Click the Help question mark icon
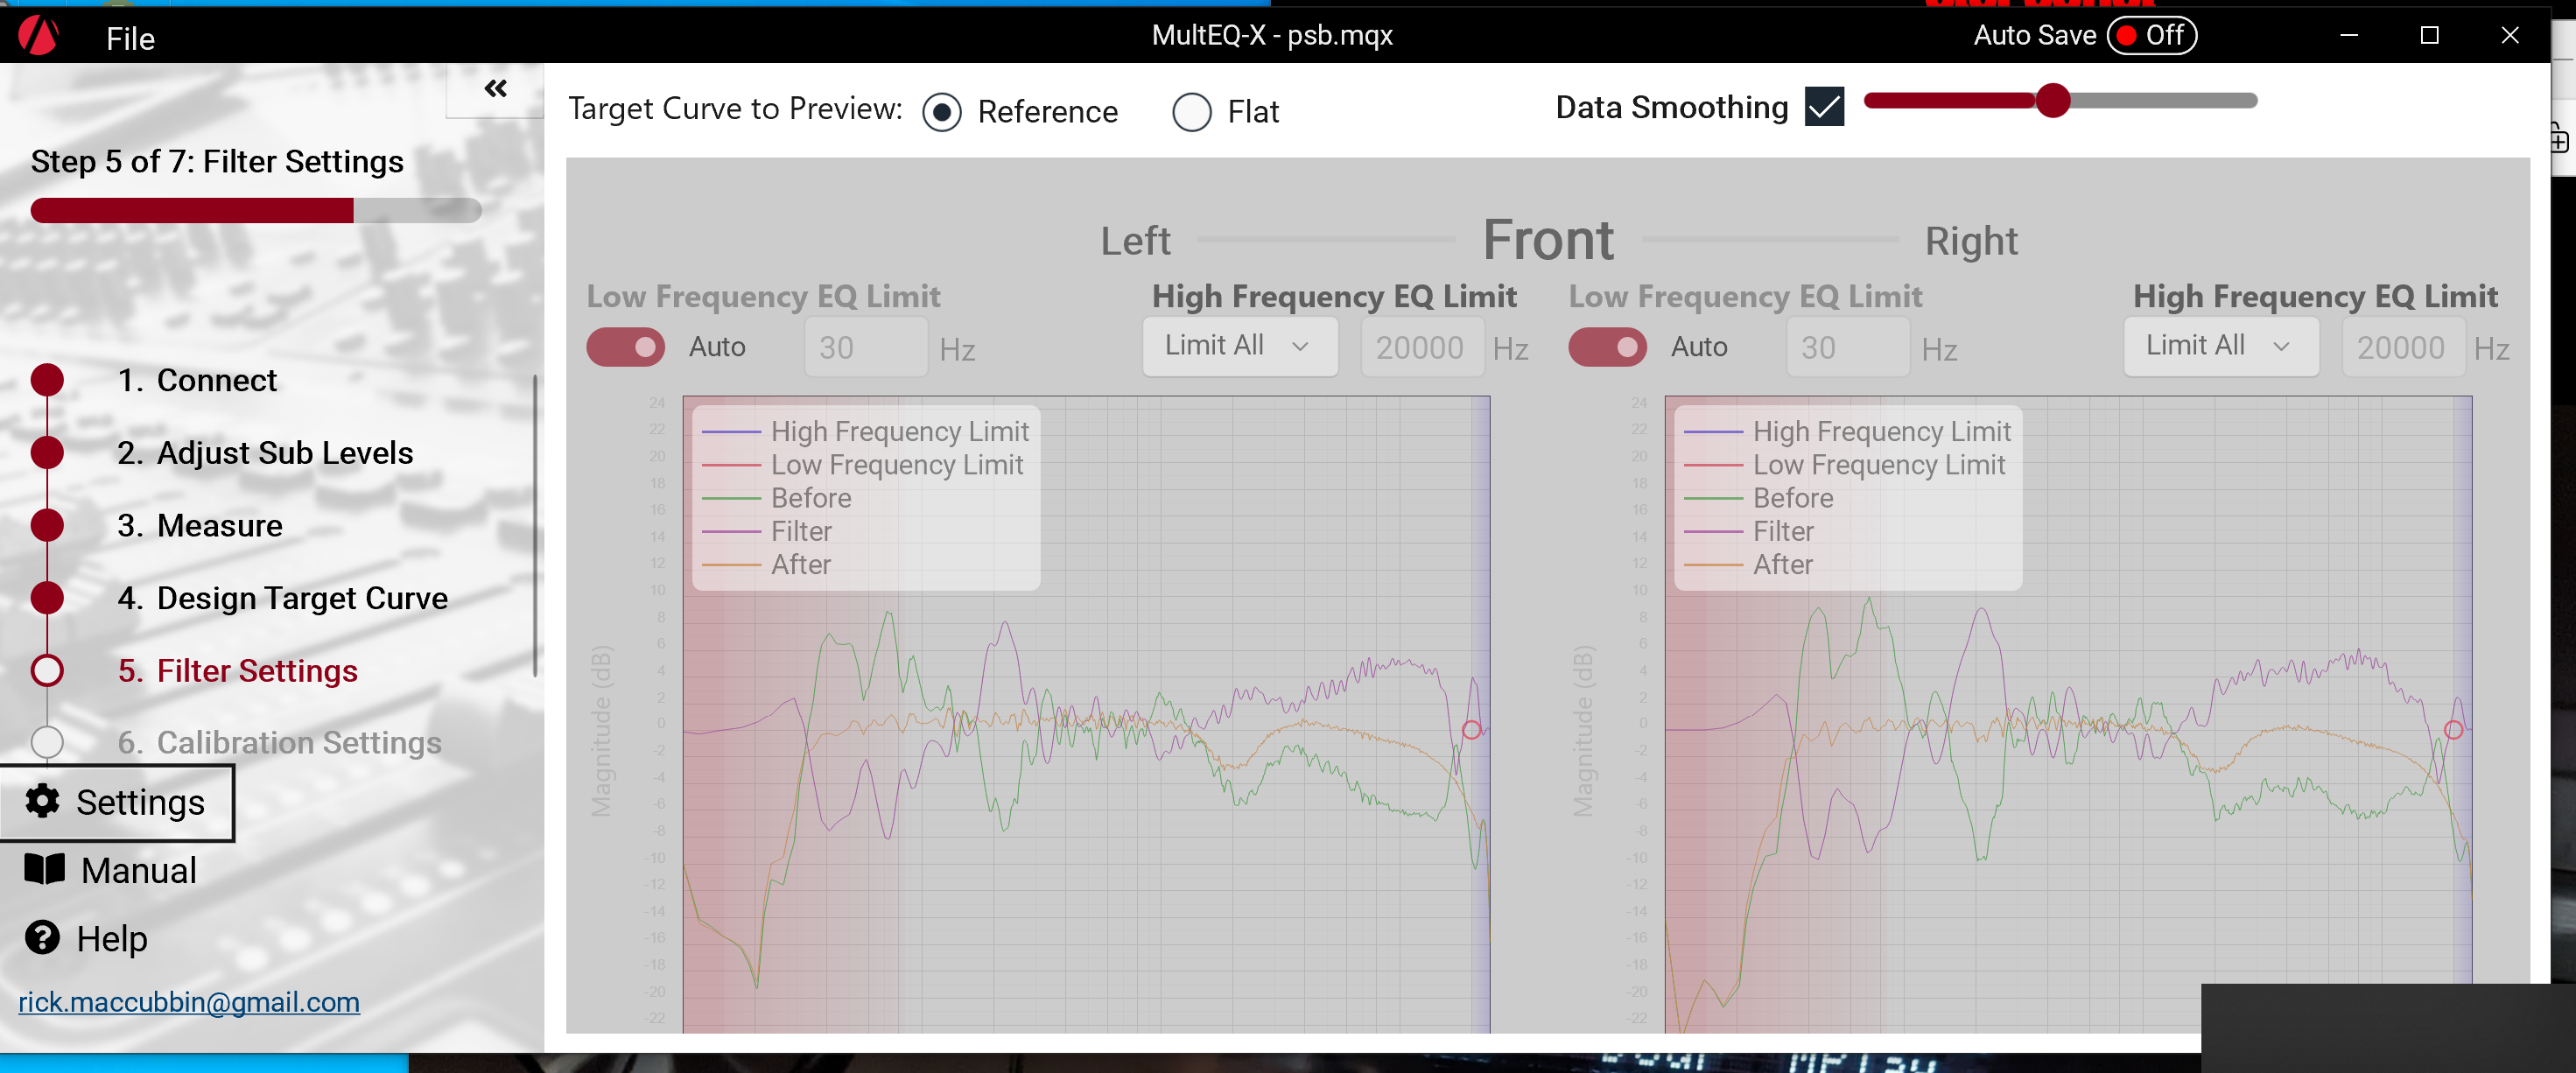The width and height of the screenshot is (2576, 1073). pyautogui.click(x=42, y=937)
